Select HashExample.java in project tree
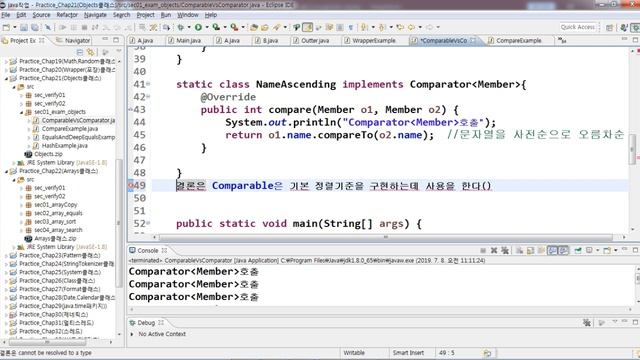Image resolution: width=640 pixels, height=360 pixels. pyautogui.click(x=64, y=145)
